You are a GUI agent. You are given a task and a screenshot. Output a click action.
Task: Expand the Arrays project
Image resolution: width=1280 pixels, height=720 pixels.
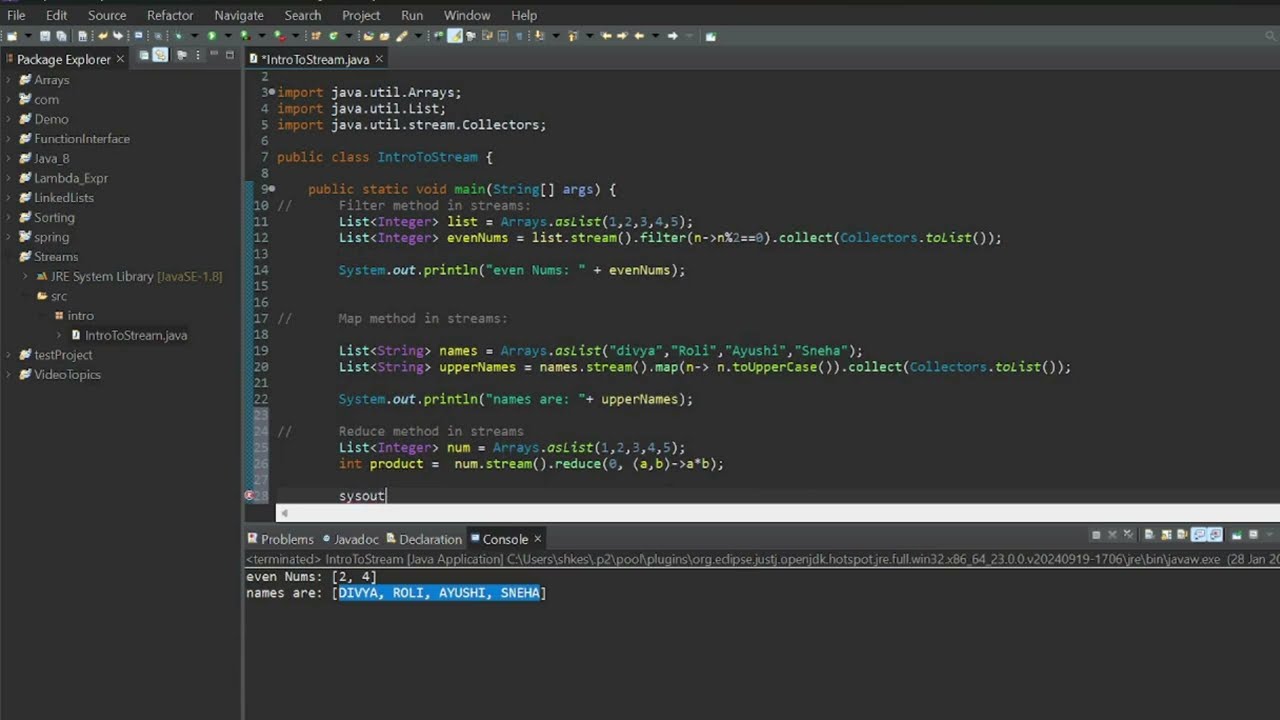pos(9,80)
